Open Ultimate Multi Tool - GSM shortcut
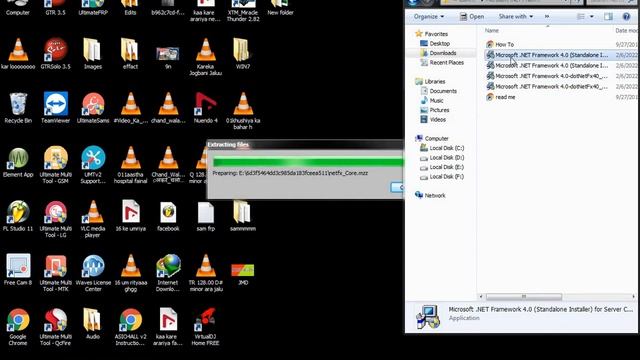The height and width of the screenshot is (360, 640). tap(56, 164)
